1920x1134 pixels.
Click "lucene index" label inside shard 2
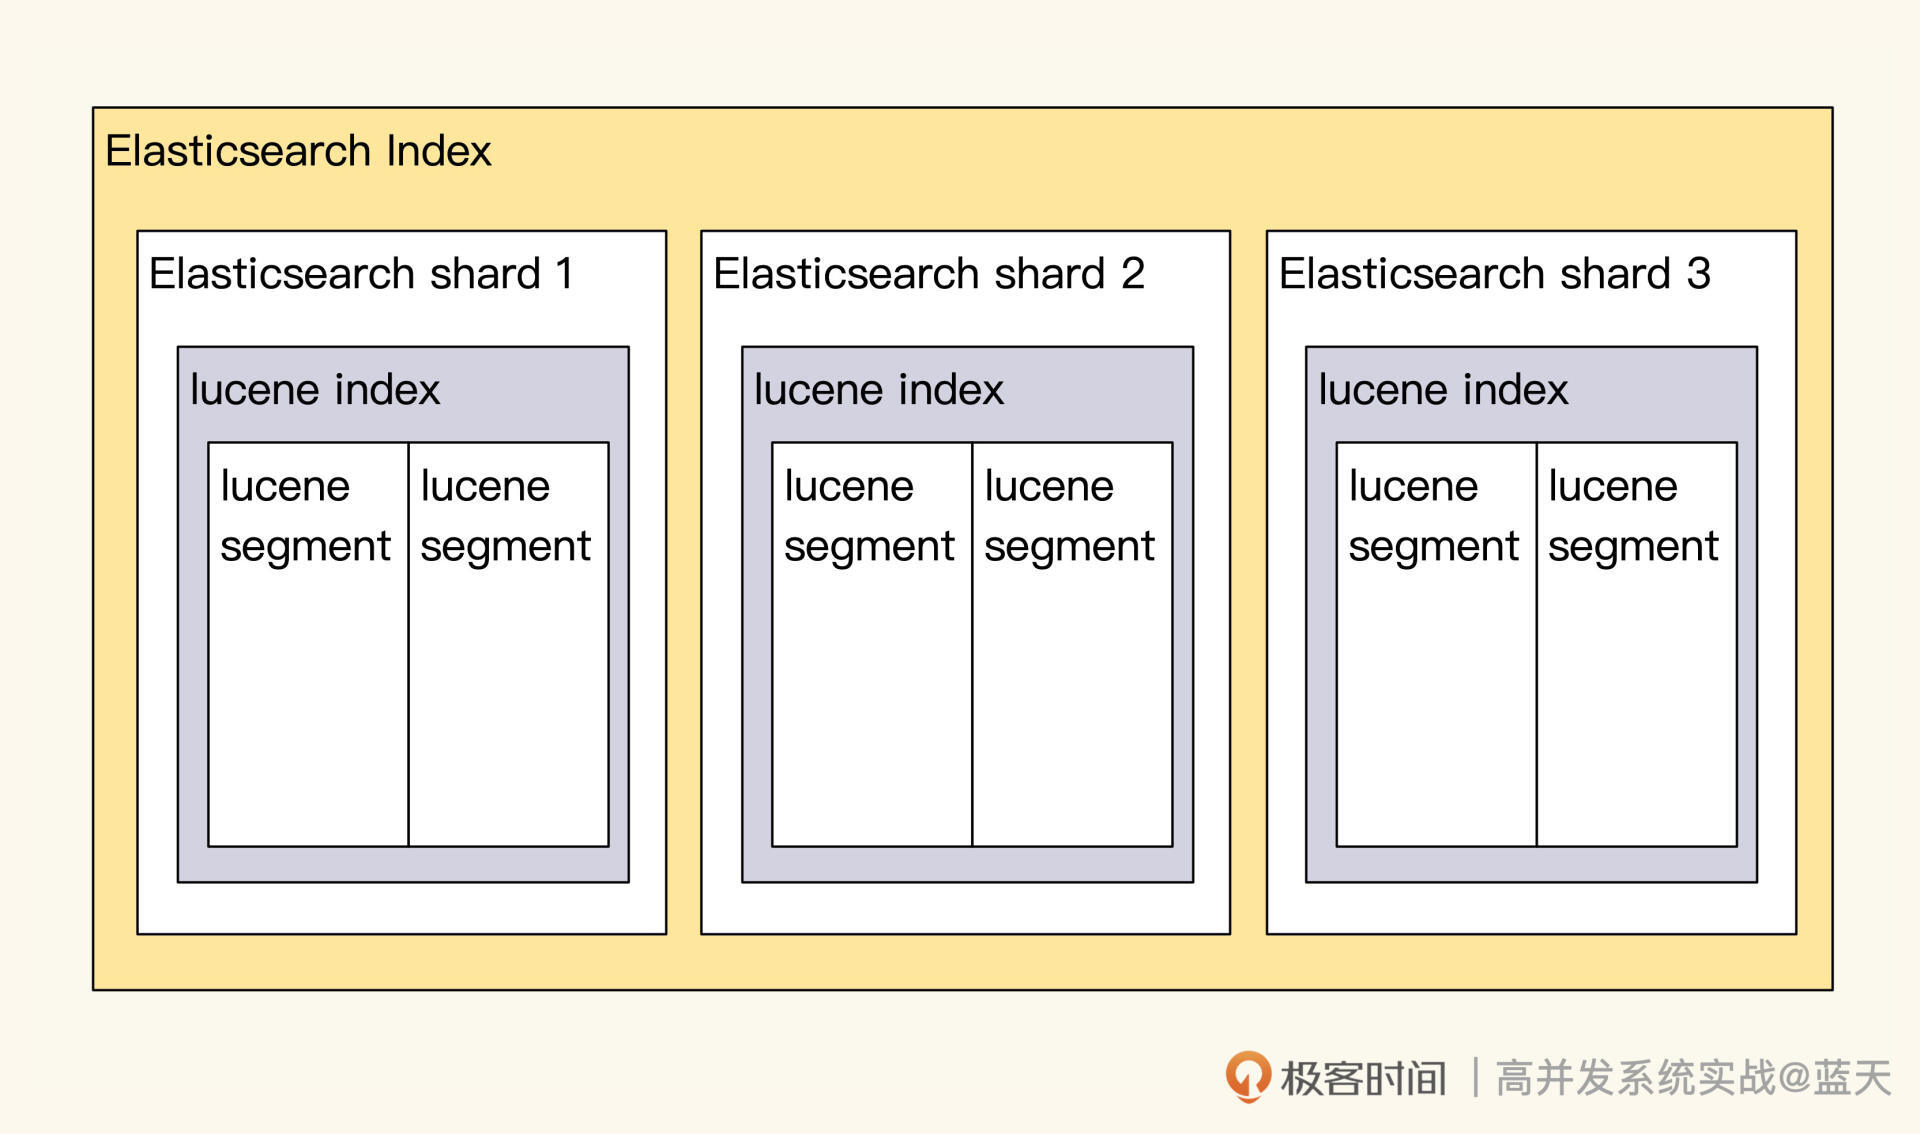click(x=878, y=389)
